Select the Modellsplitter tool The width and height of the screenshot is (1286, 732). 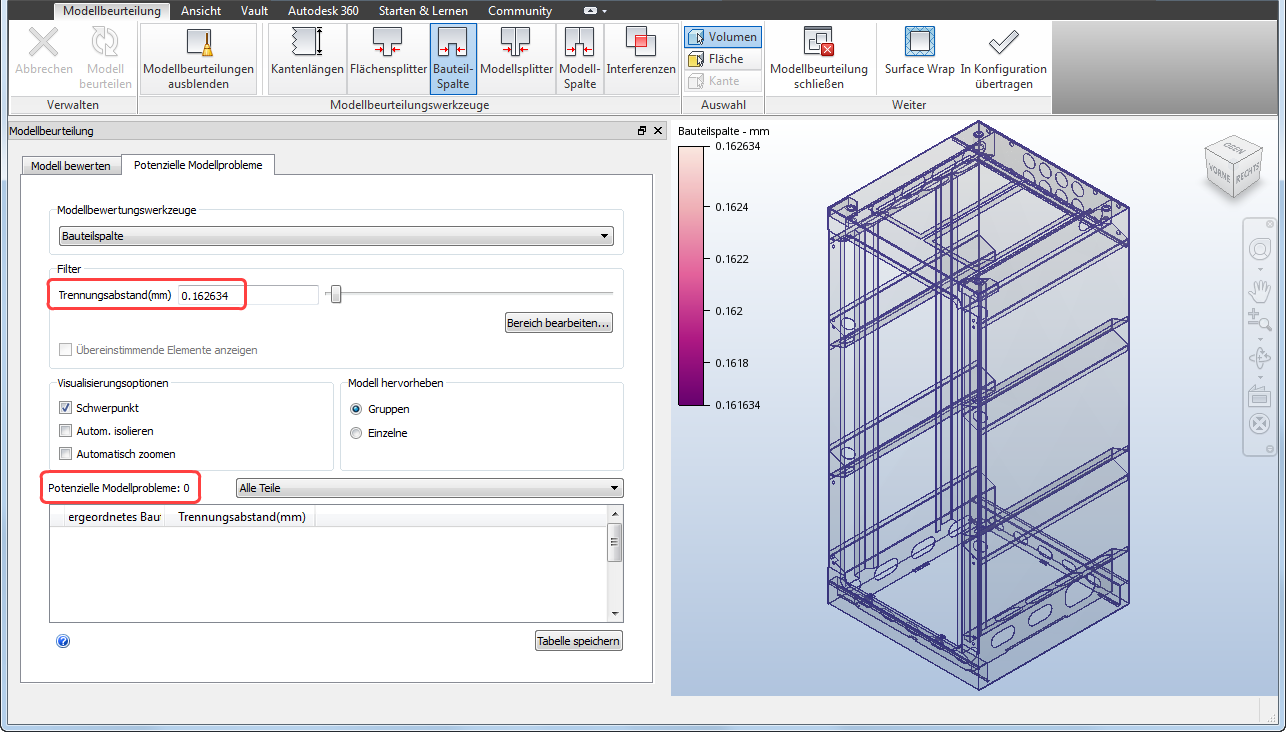click(x=516, y=58)
